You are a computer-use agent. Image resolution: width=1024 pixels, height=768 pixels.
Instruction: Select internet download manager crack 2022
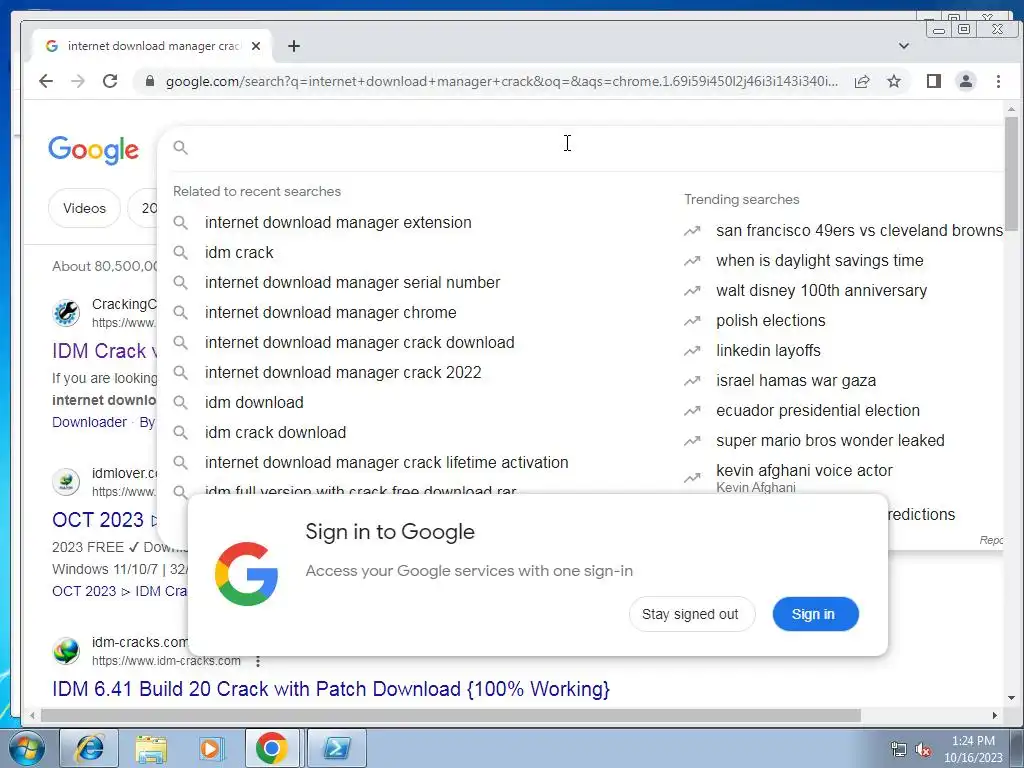point(343,372)
